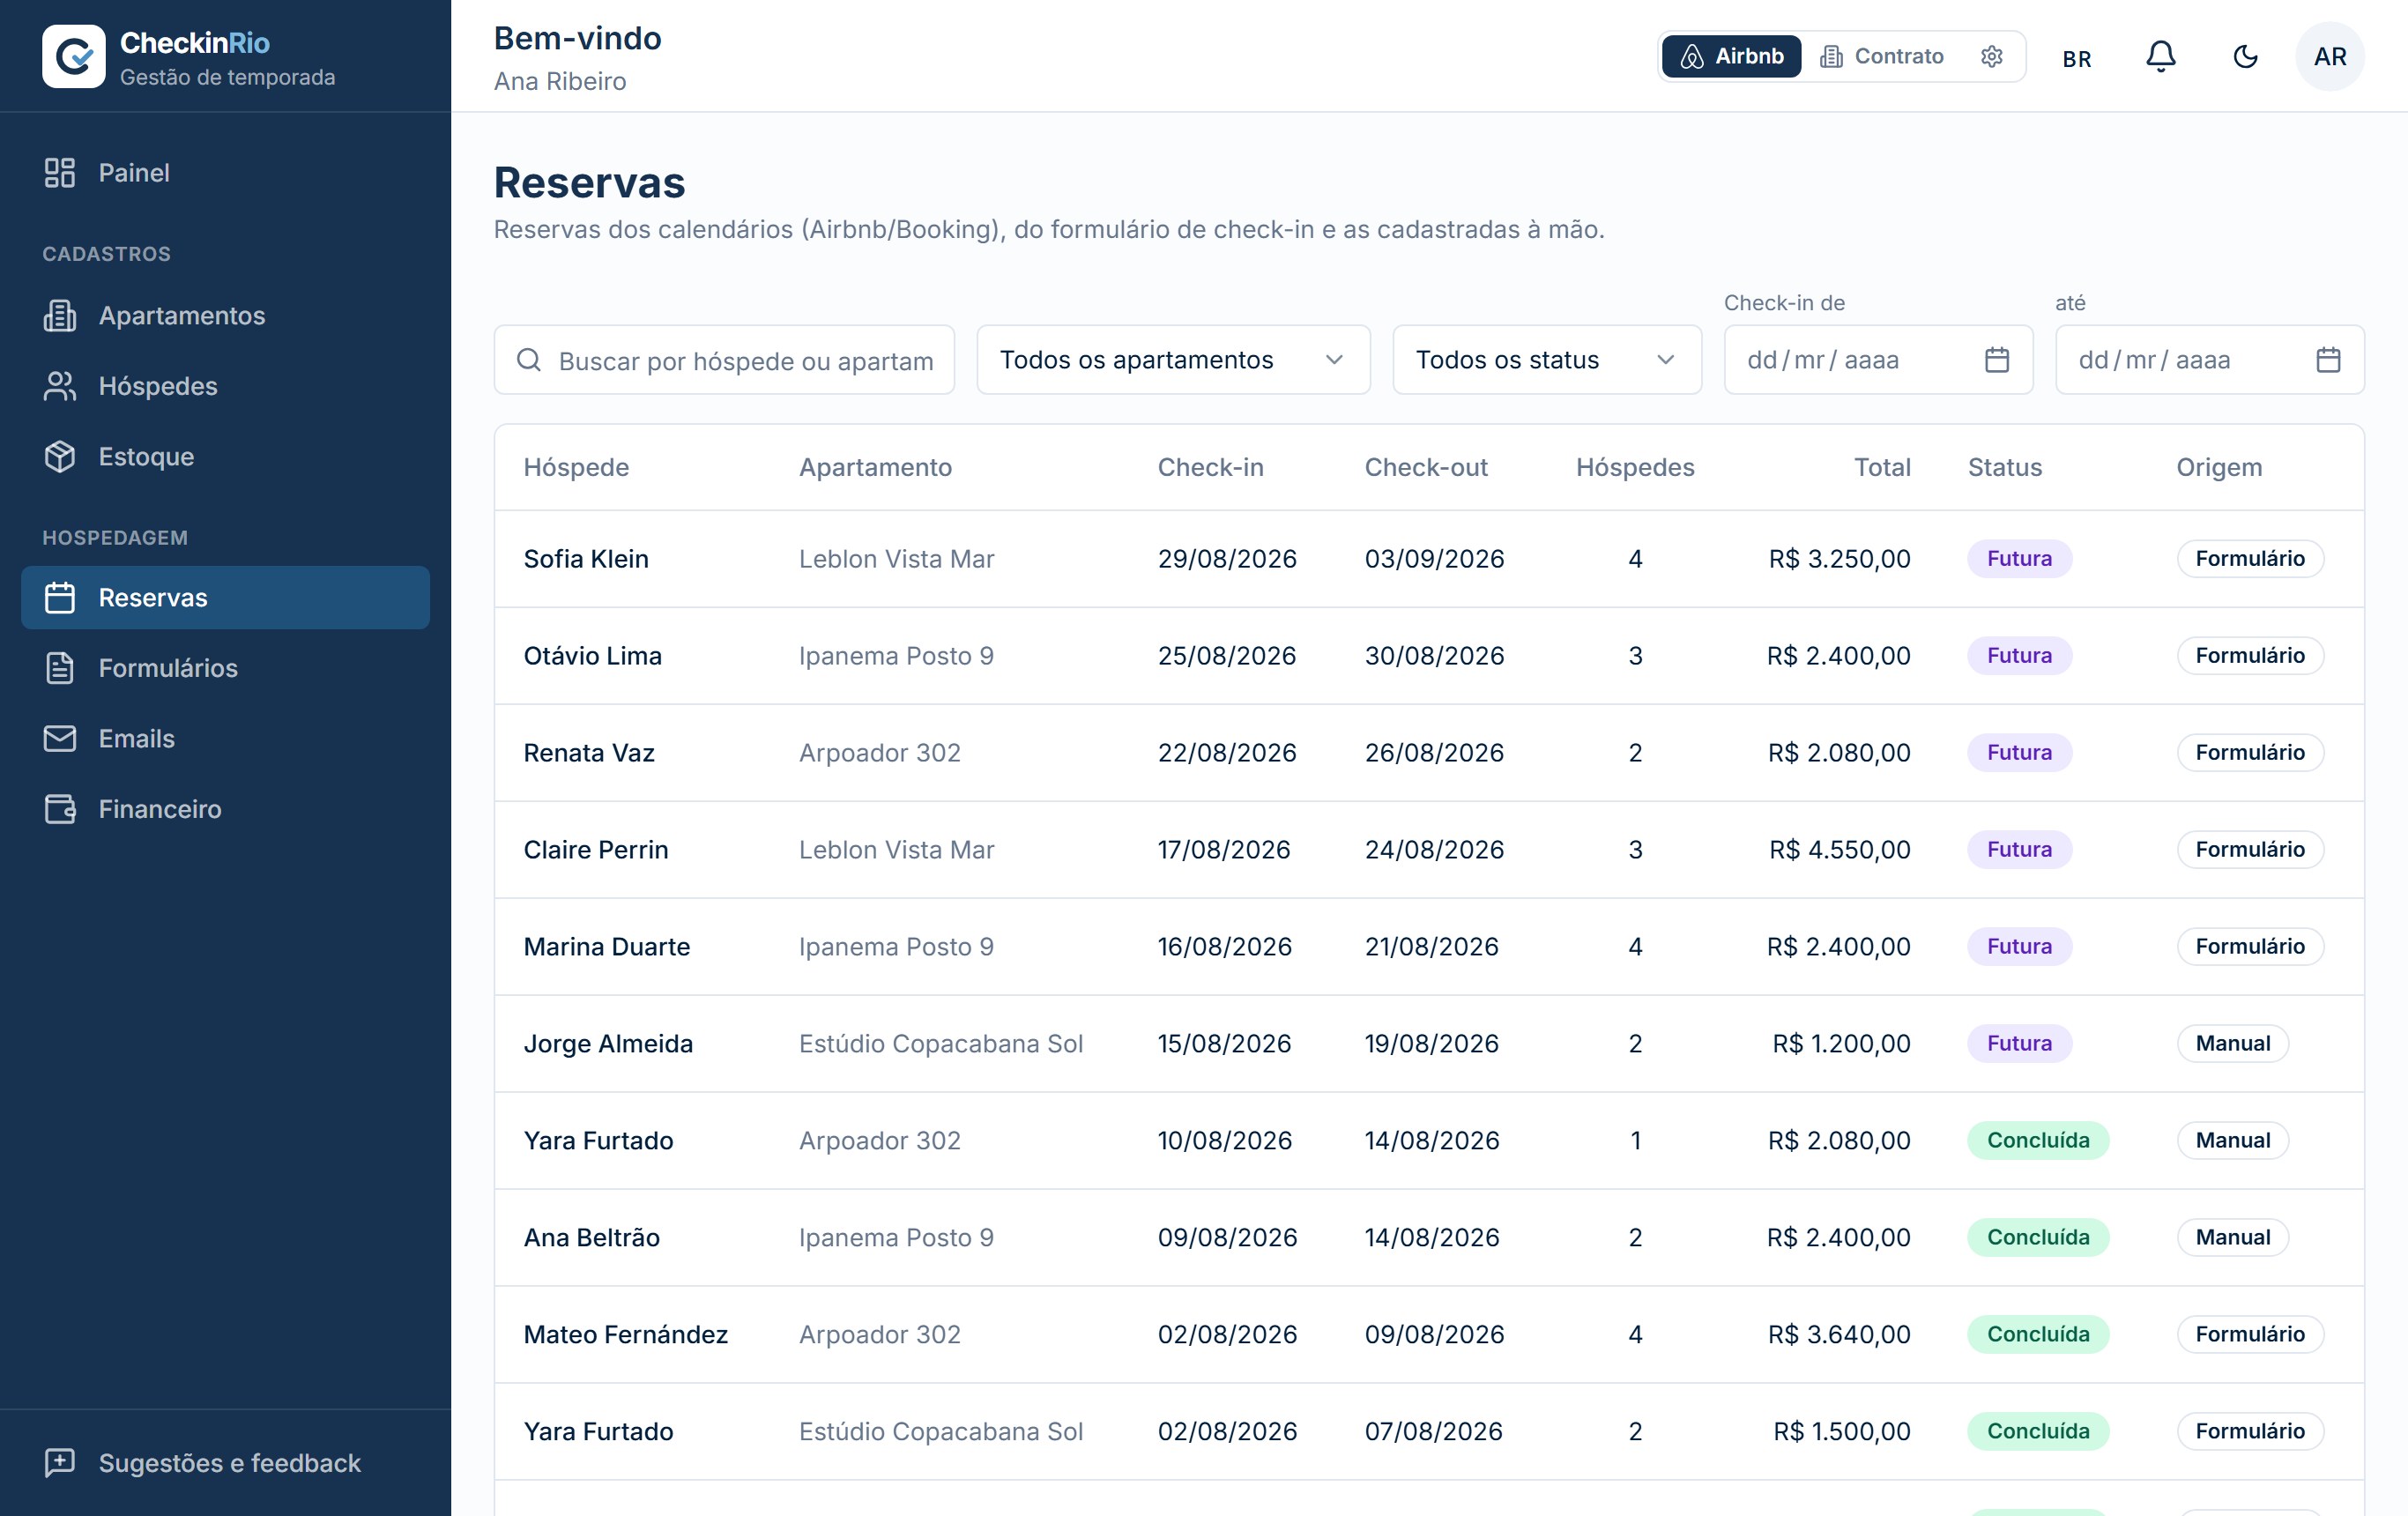The width and height of the screenshot is (2408, 1516).
Task: Click the Total column header
Action: (1882, 468)
